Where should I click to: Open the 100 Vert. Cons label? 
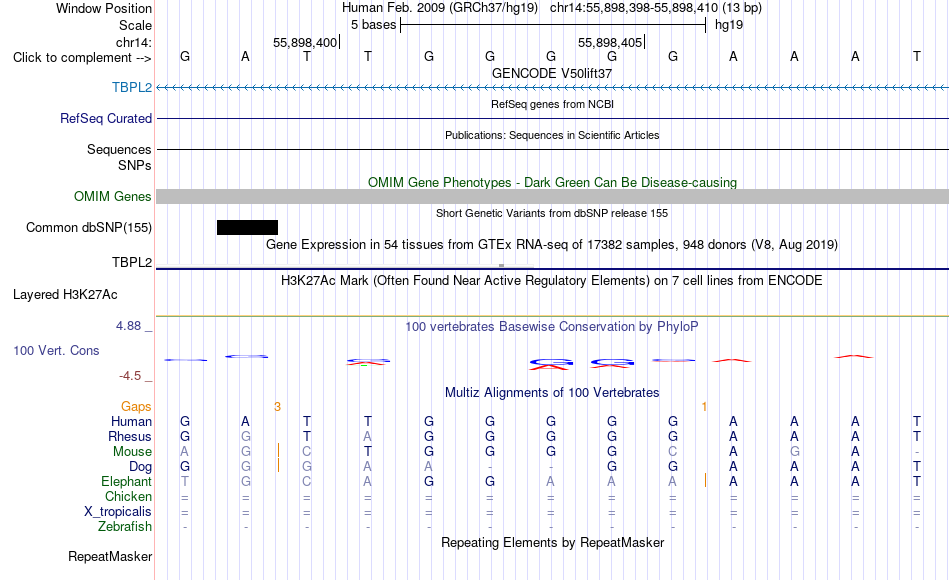tap(56, 350)
